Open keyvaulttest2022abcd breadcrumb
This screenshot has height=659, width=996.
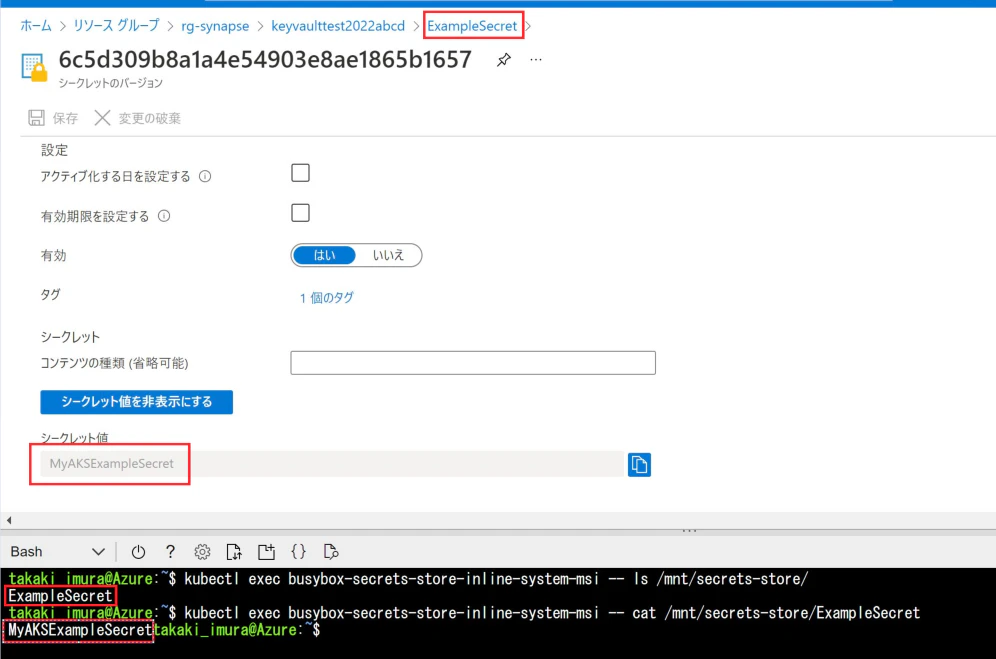pyautogui.click(x=338, y=26)
